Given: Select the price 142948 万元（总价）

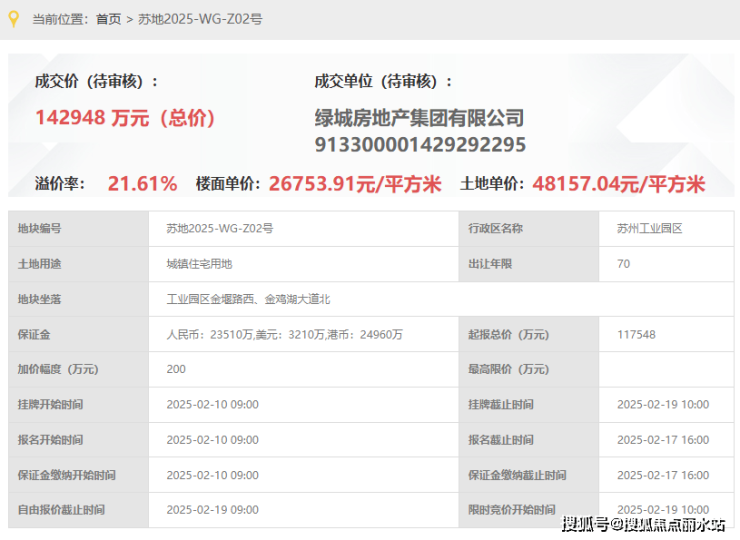Looking at the screenshot, I should [126, 118].
